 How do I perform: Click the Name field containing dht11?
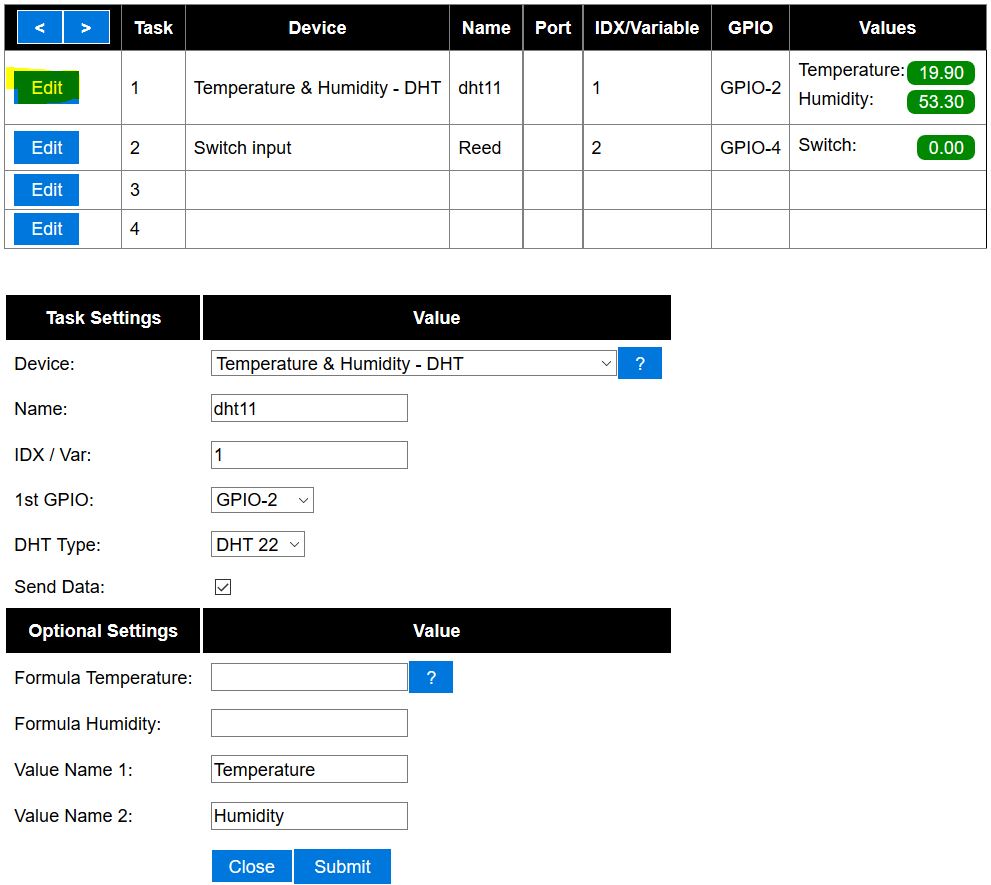(309, 408)
